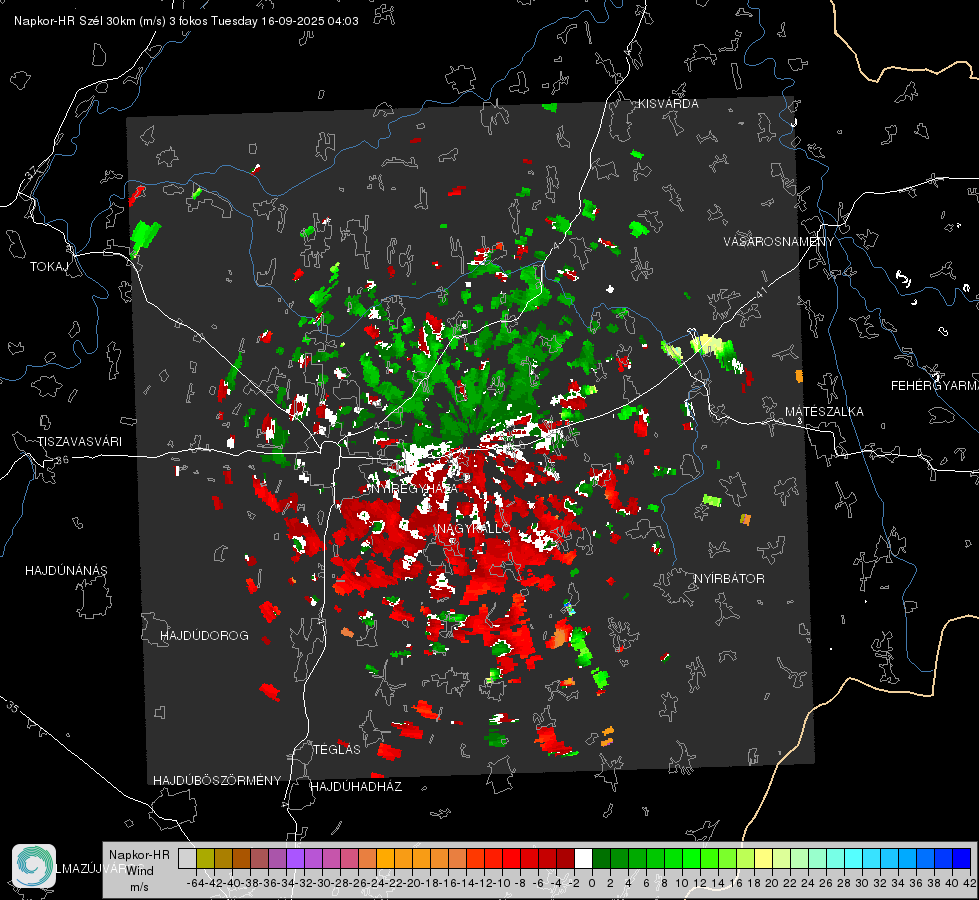Click the '-34' legend value

coord(286,883)
